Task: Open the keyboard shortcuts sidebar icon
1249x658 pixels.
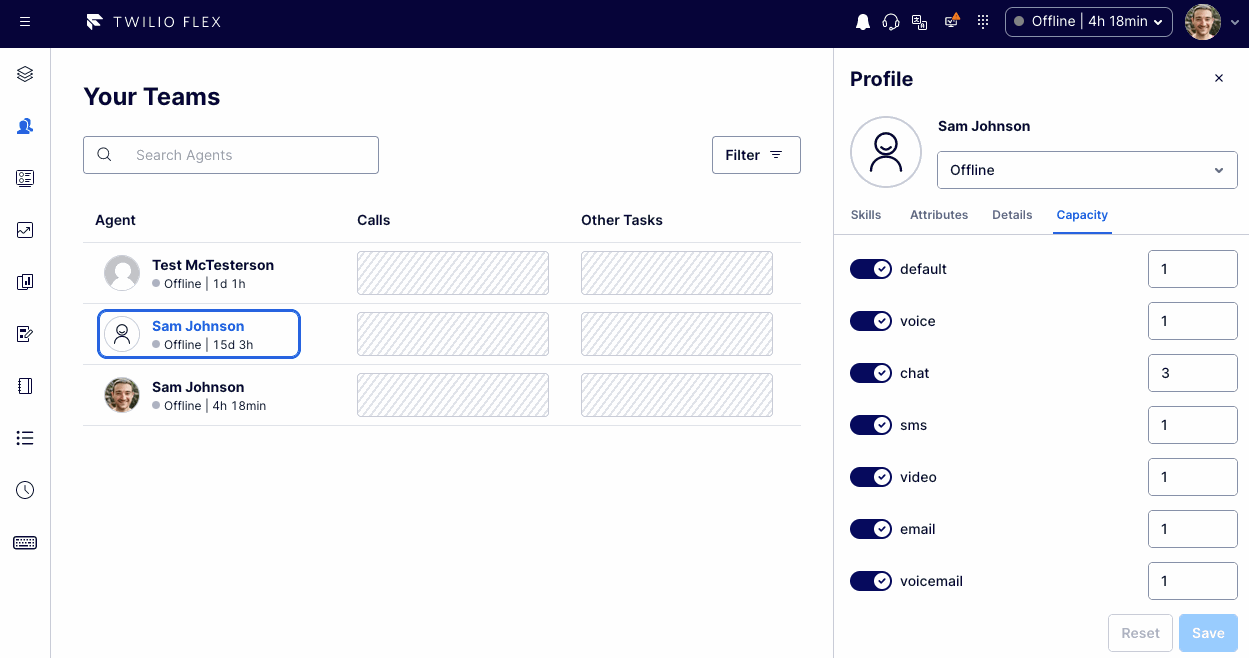Action: (x=25, y=542)
